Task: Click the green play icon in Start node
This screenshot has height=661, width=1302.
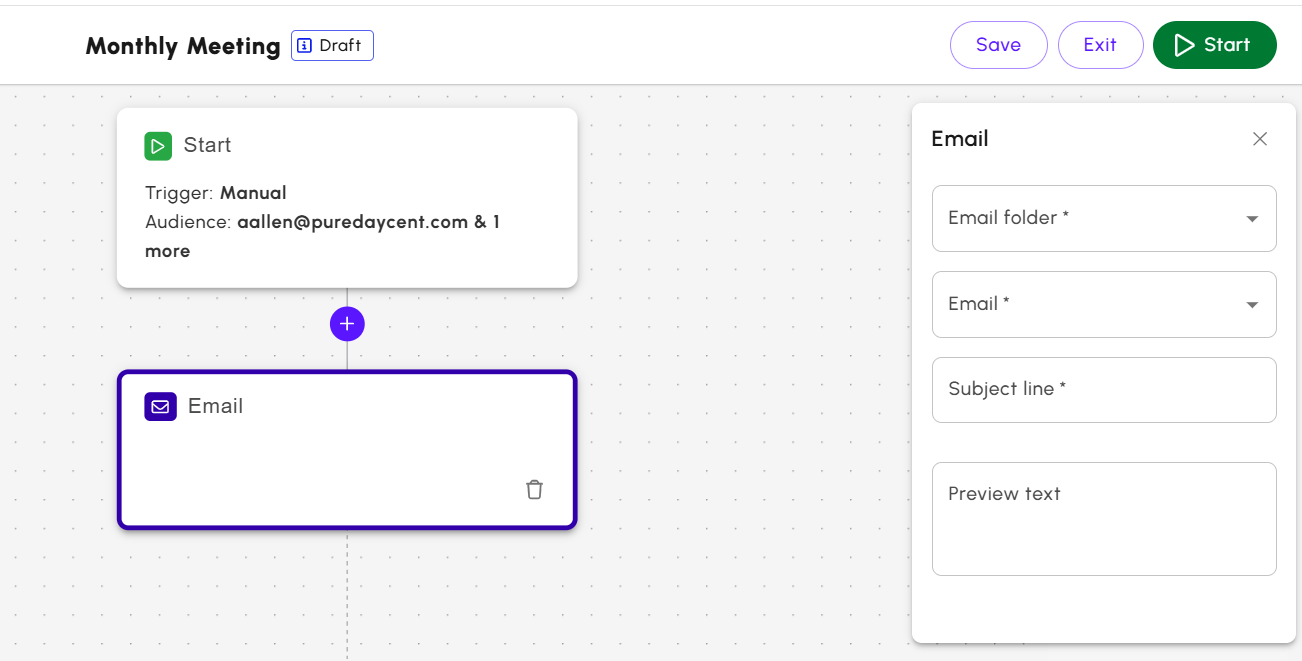Action: point(158,146)
